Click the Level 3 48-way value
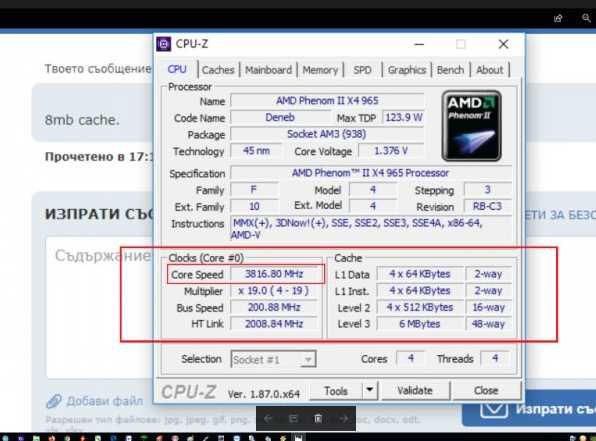The width and height of the screenshot is (596, 441). point(488,324)
